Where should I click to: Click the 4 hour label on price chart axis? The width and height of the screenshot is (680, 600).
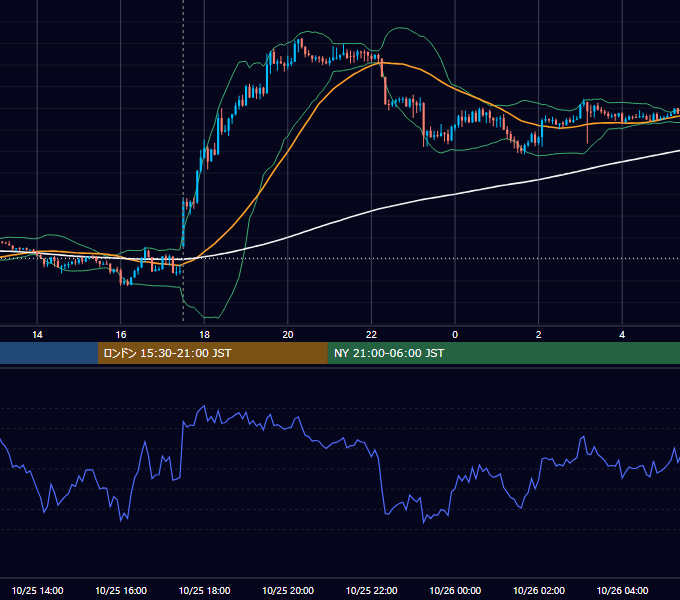click(x=622, y=335)
